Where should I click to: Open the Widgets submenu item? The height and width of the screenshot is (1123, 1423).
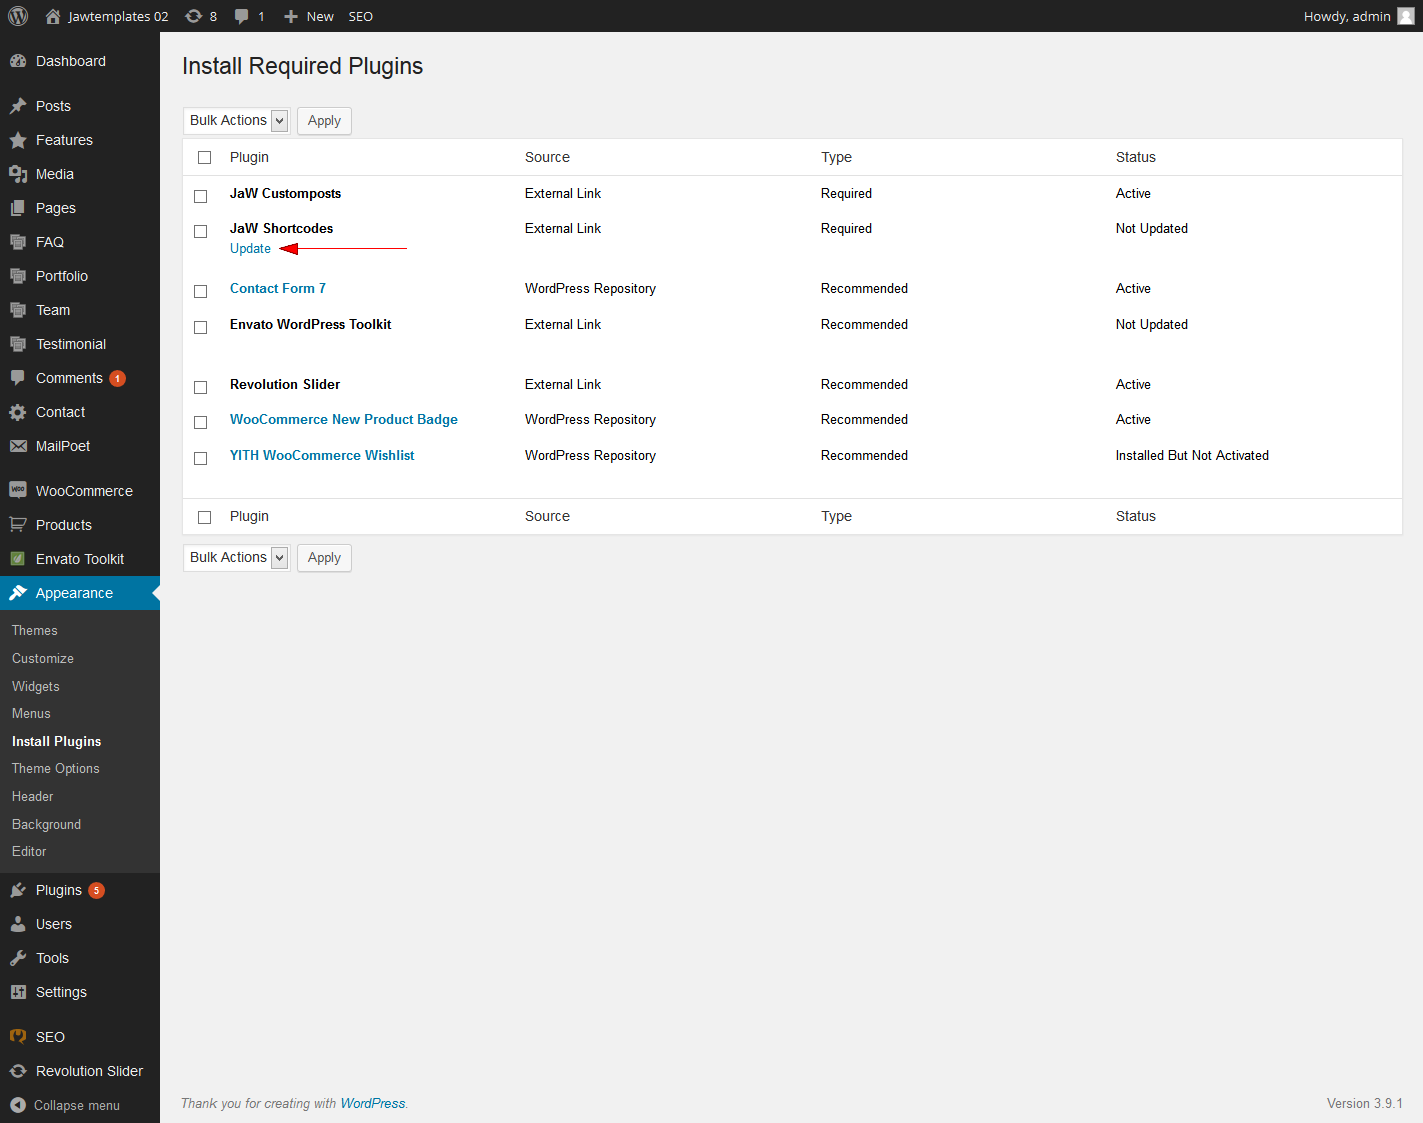click(36, 687)
